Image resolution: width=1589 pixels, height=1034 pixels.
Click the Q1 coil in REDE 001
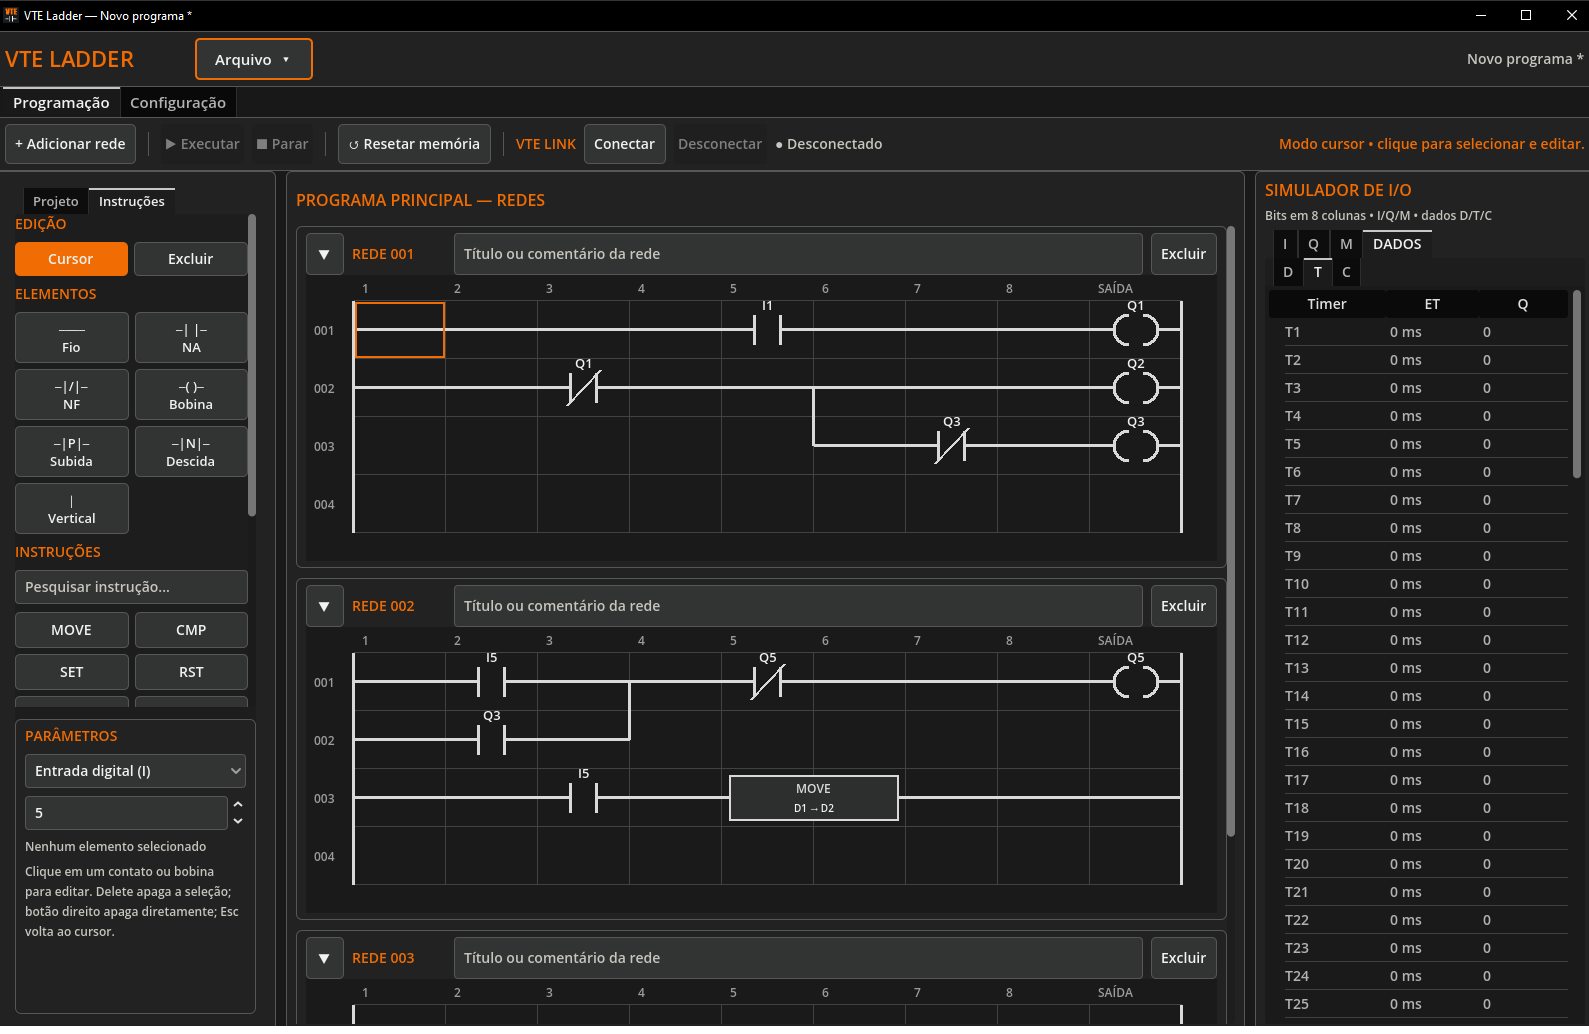coord(1136,329)
